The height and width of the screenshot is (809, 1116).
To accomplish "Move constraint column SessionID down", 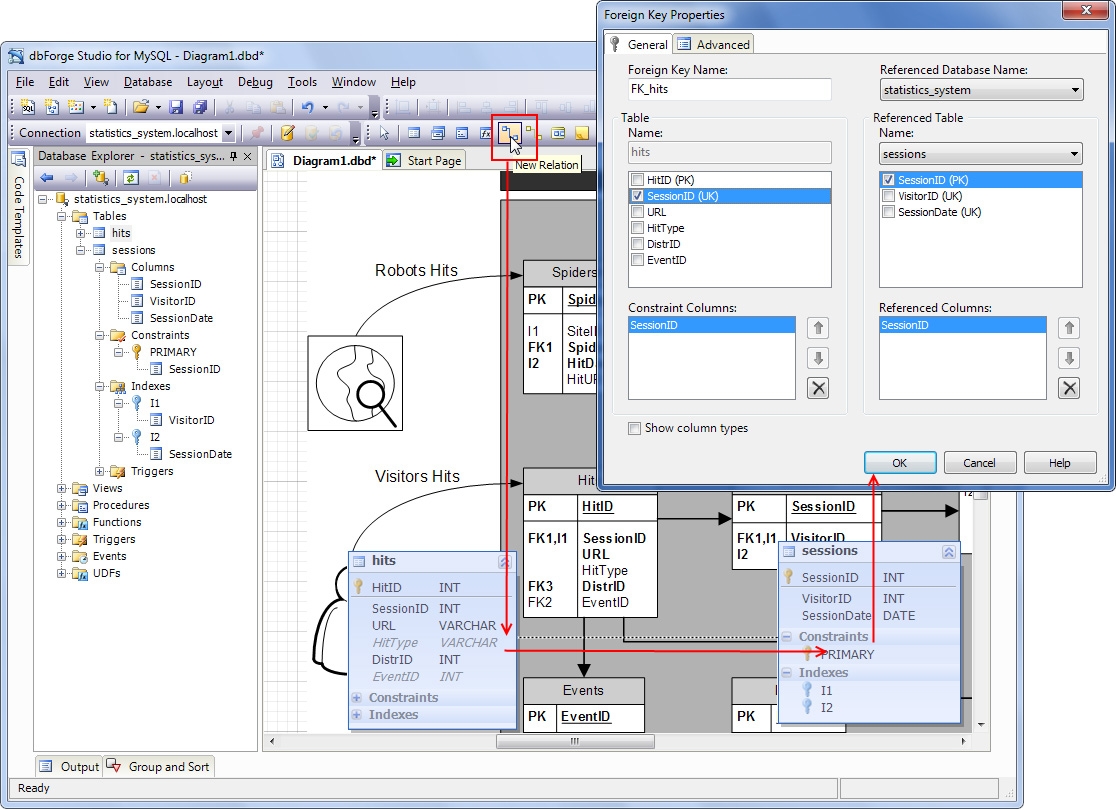I will [818, 358].
